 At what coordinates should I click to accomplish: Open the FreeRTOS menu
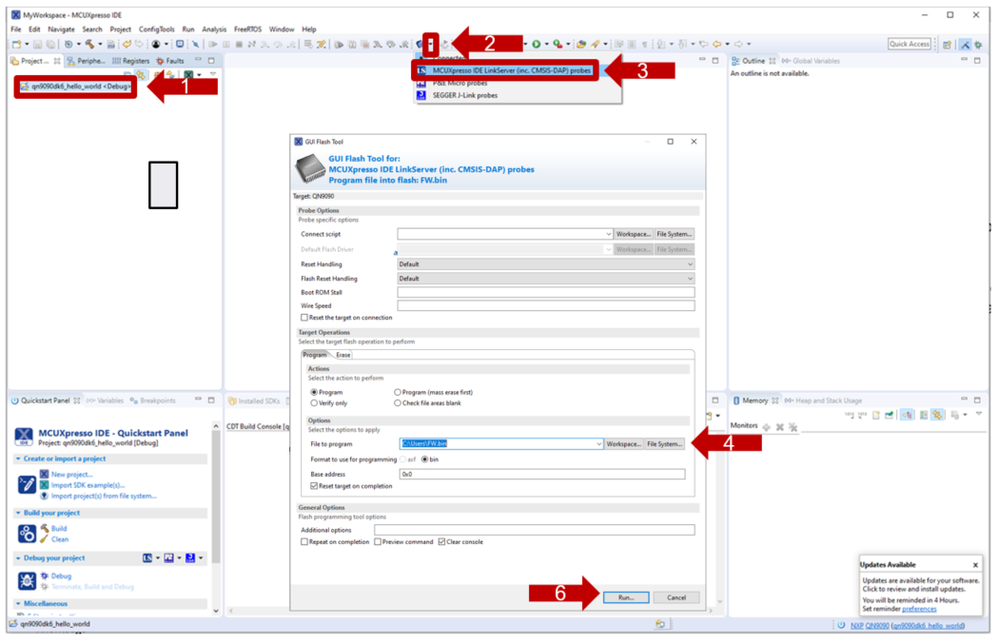(247, 29)
